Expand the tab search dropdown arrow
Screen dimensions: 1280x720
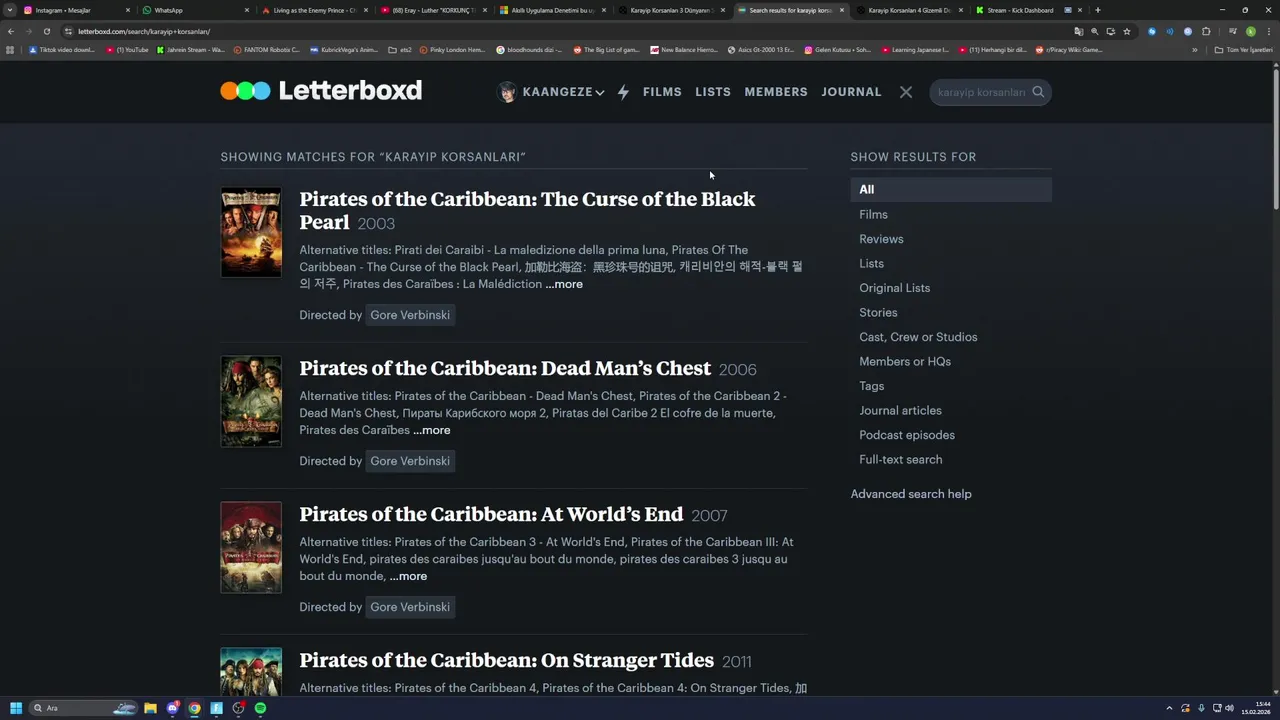10,10
